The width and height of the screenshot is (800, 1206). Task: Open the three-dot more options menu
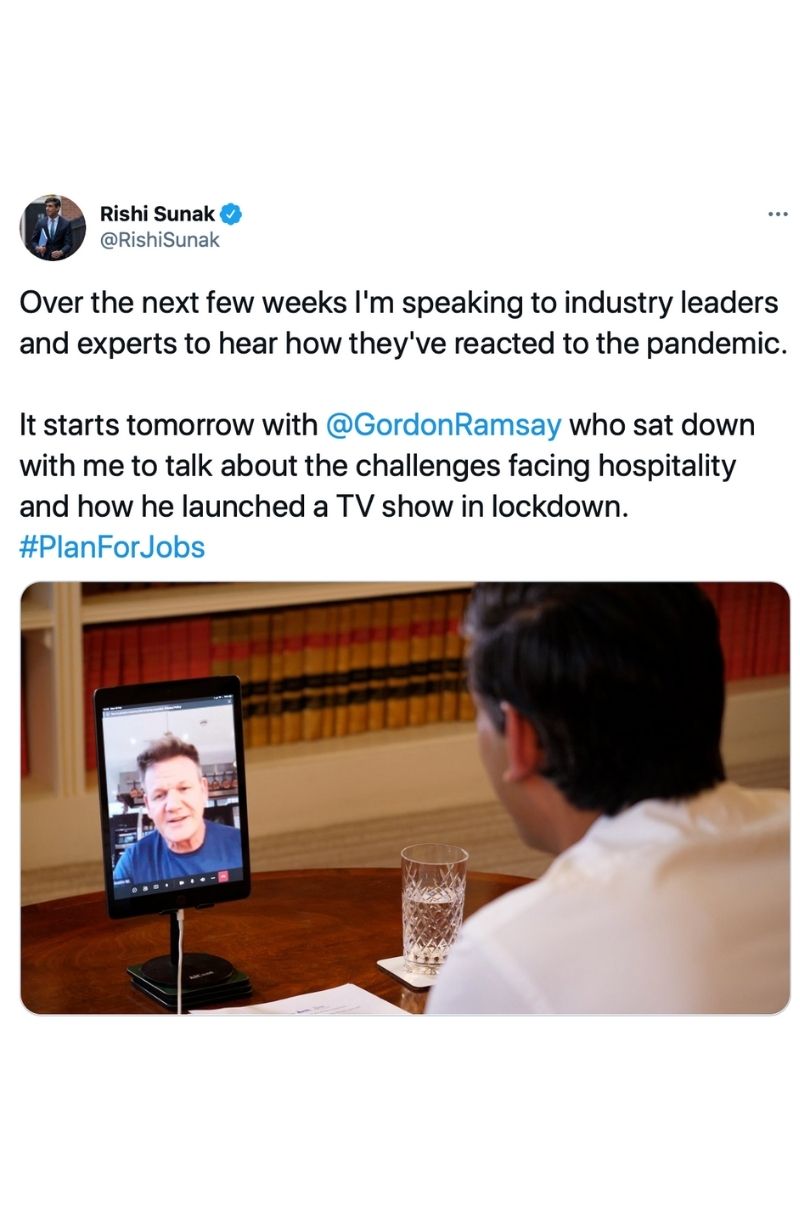(777, 213)
